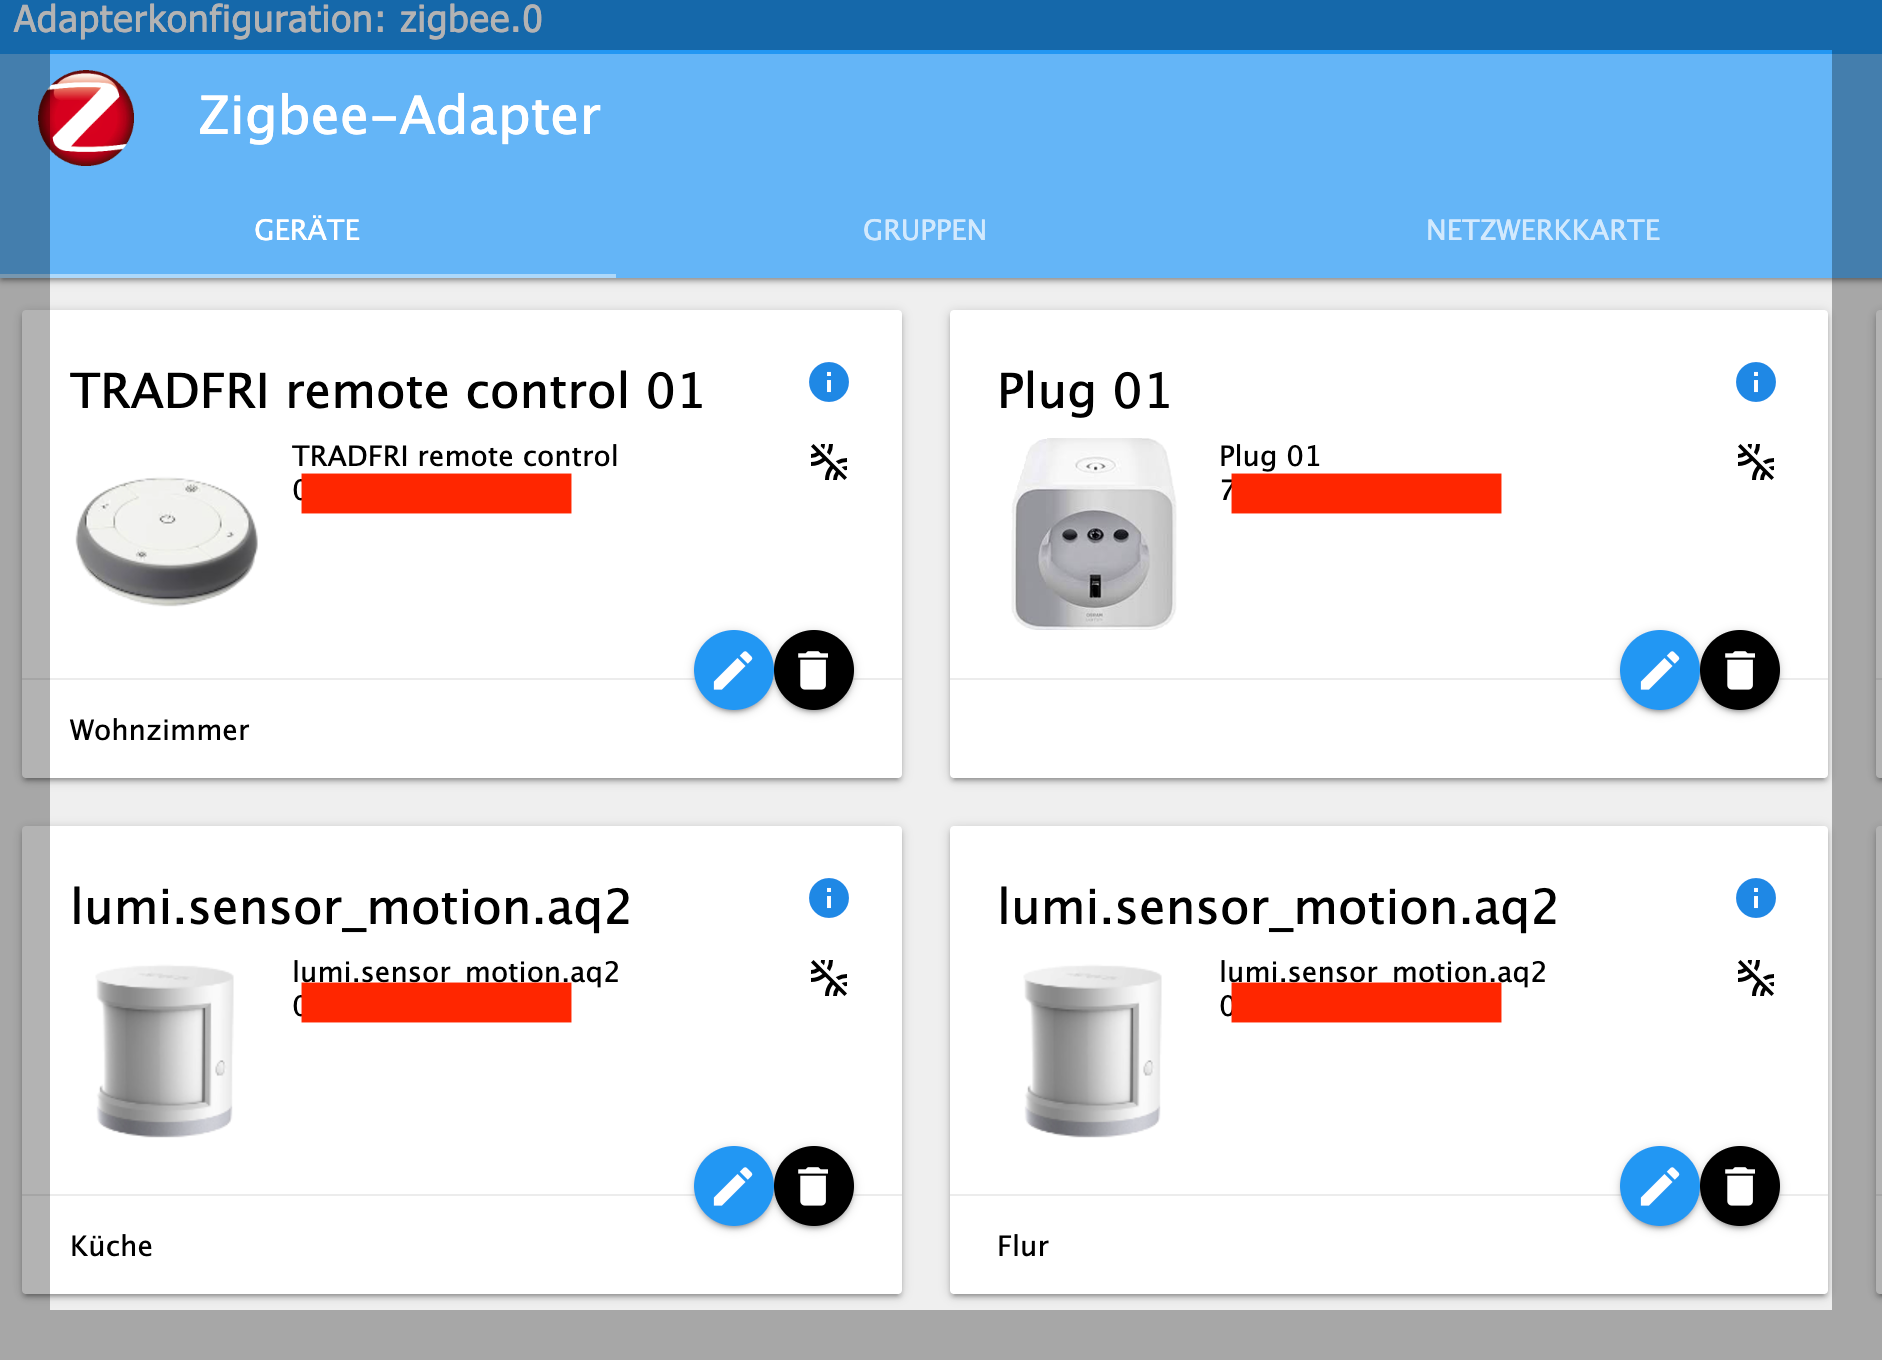This screenshot has height=1360, width=1882.
Task: Click the 'Küche' room label
Action: (111, 1246)
